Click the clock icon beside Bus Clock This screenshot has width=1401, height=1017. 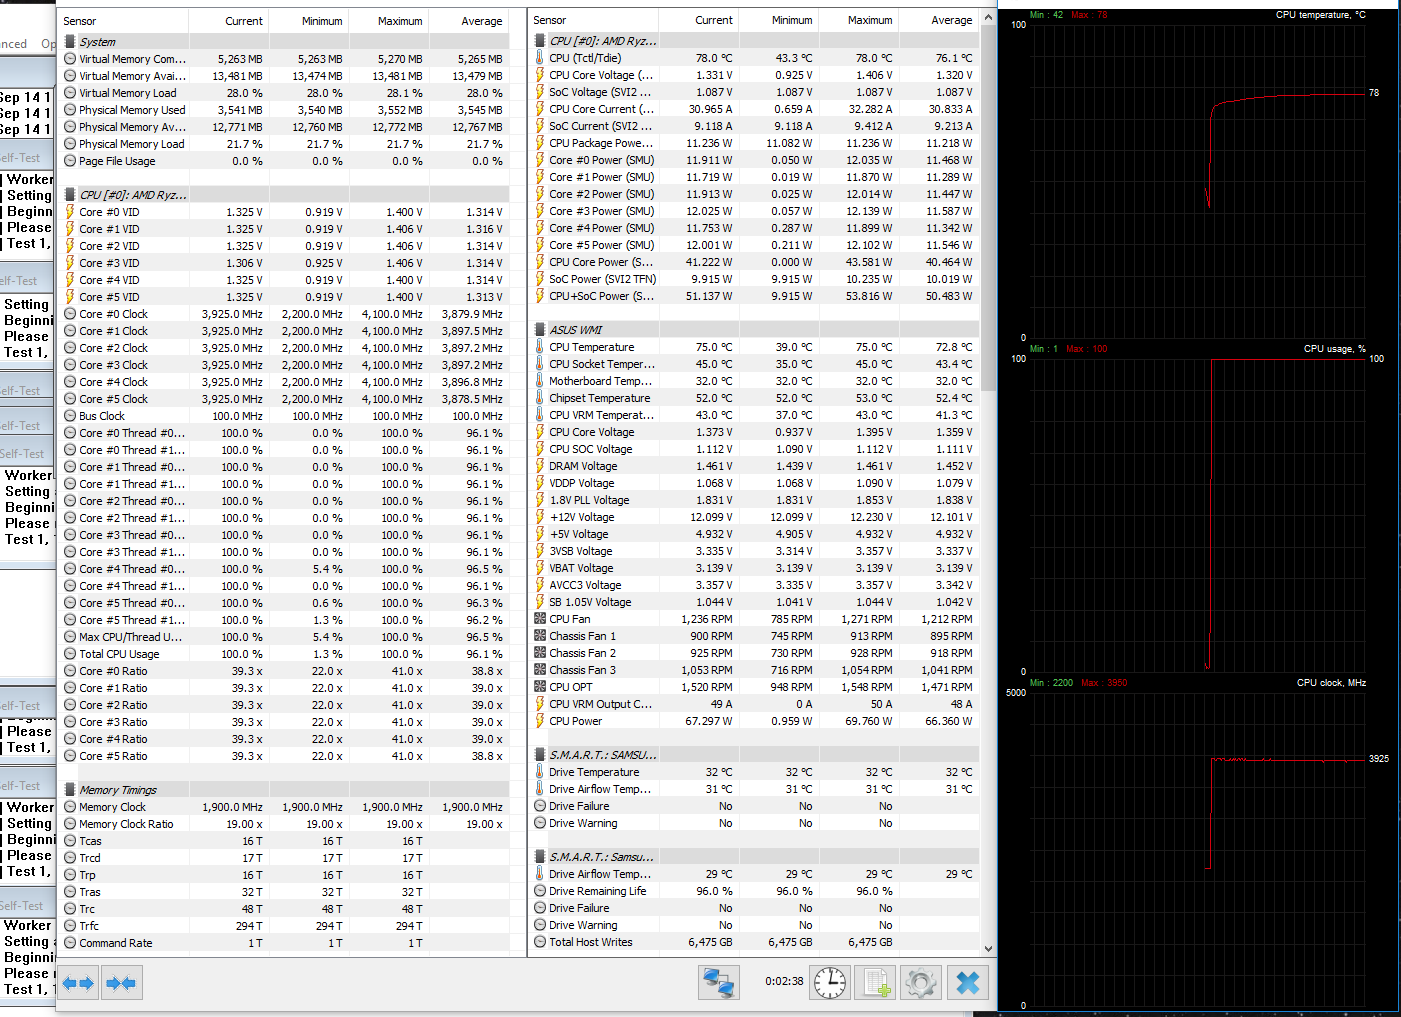click(x=70, y=416)
